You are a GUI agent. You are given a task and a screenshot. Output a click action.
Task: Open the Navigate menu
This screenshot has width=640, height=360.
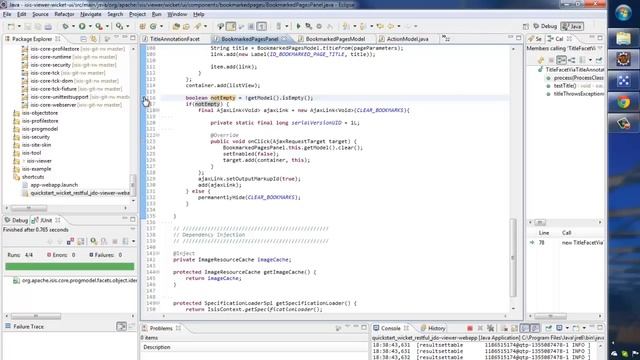pos(91,14)
